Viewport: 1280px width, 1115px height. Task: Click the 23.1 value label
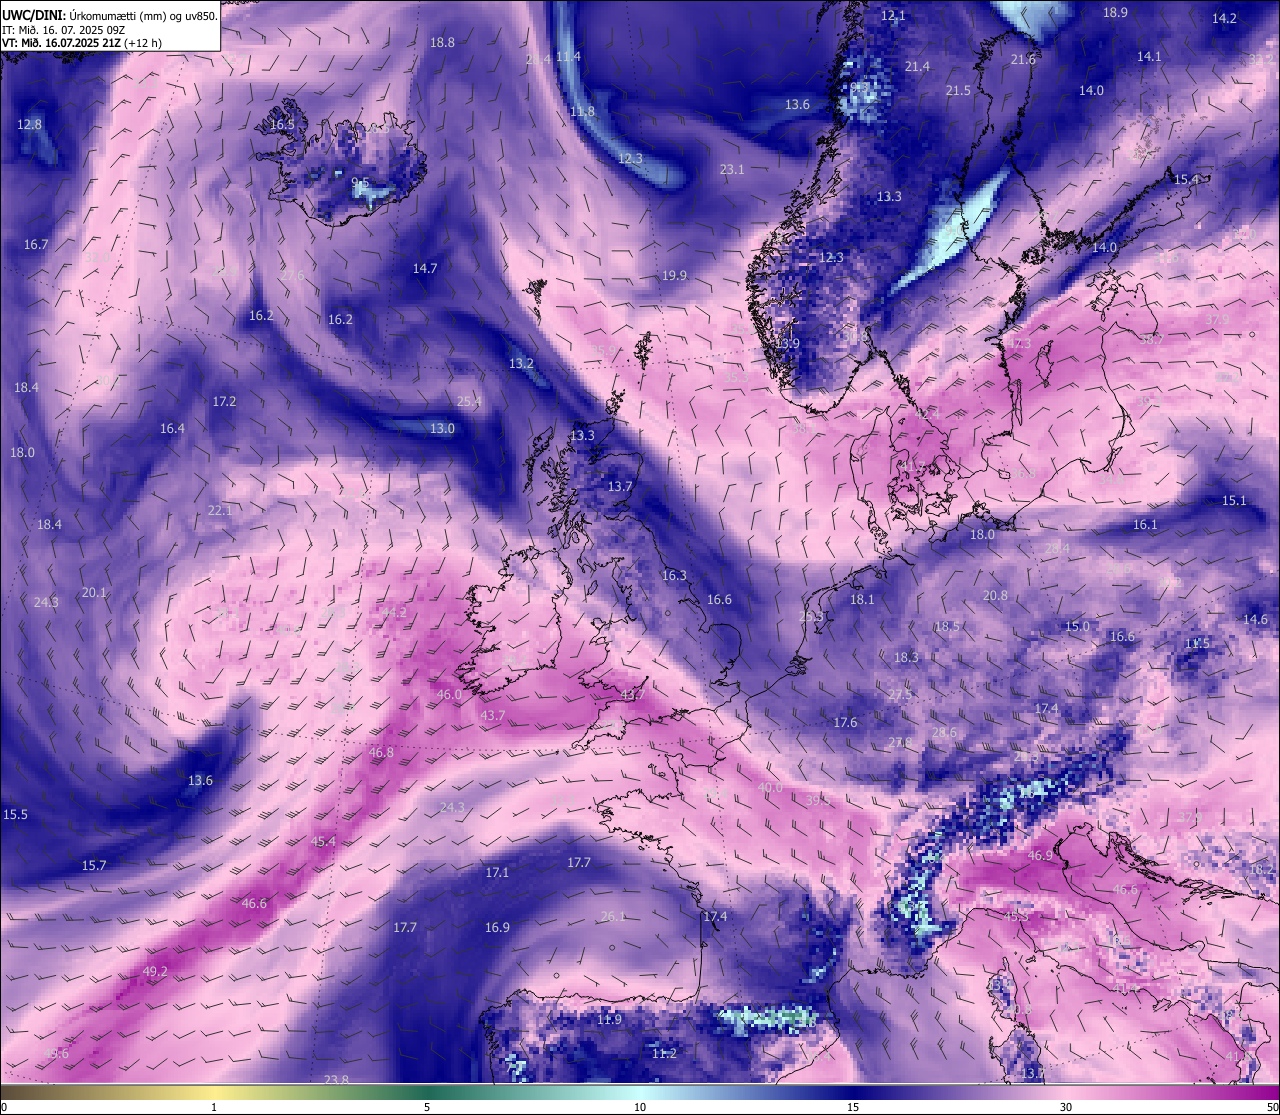pyautogui.click(x=732, y=170)
